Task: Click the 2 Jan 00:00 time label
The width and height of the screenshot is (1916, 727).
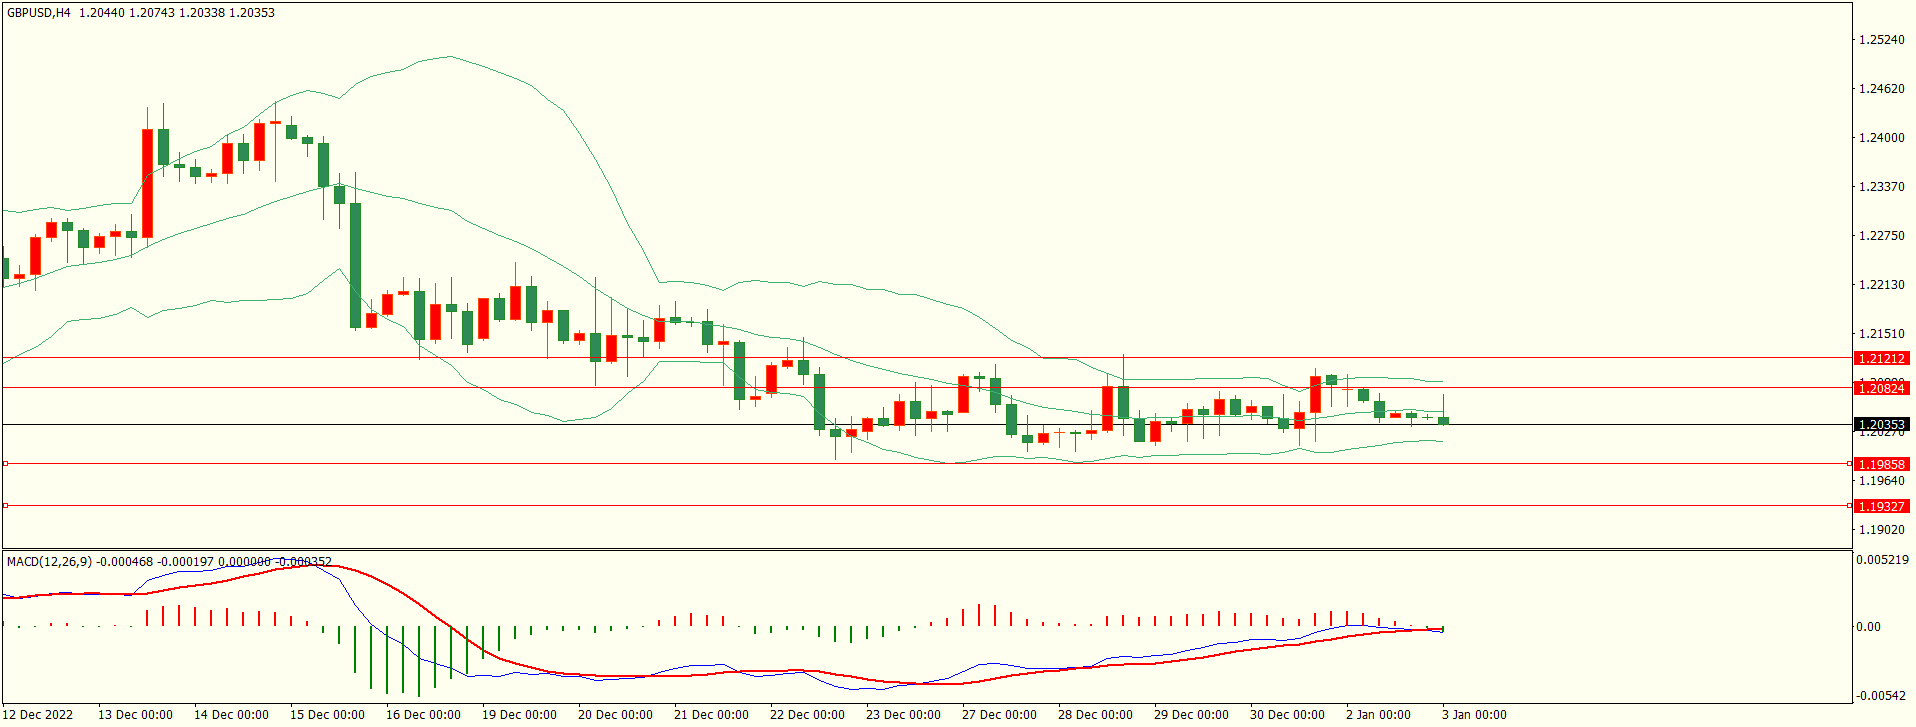Action: click(x=1378, y=715)
